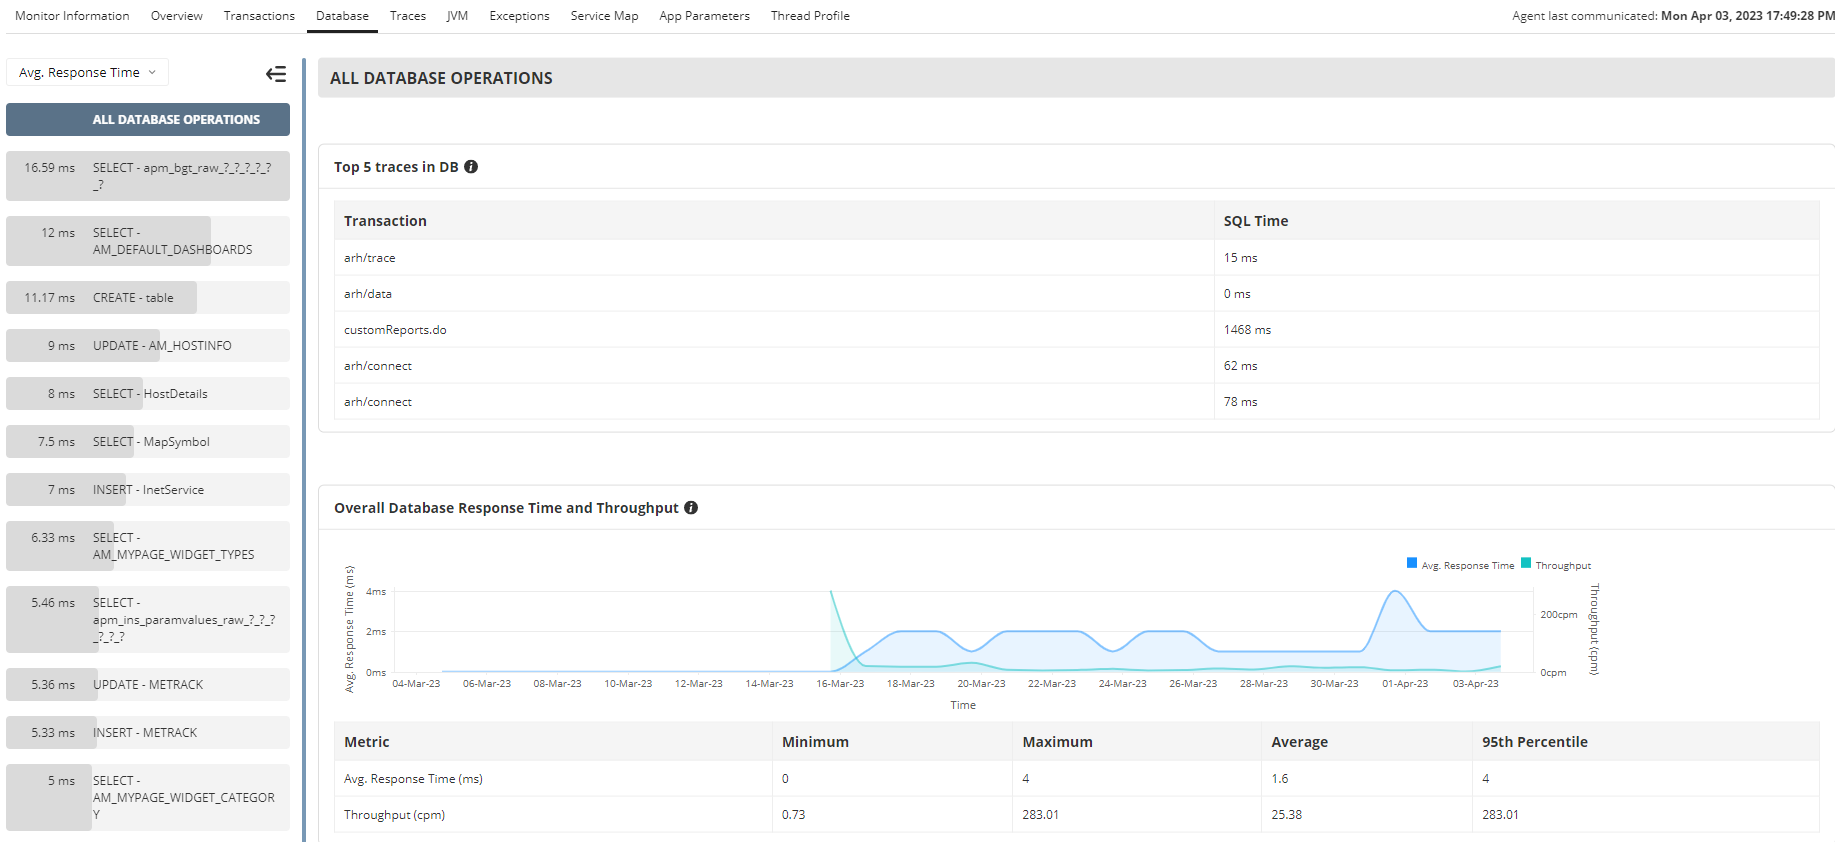Go to the JVM tab

pyautogui.click(x=457, y=16)
